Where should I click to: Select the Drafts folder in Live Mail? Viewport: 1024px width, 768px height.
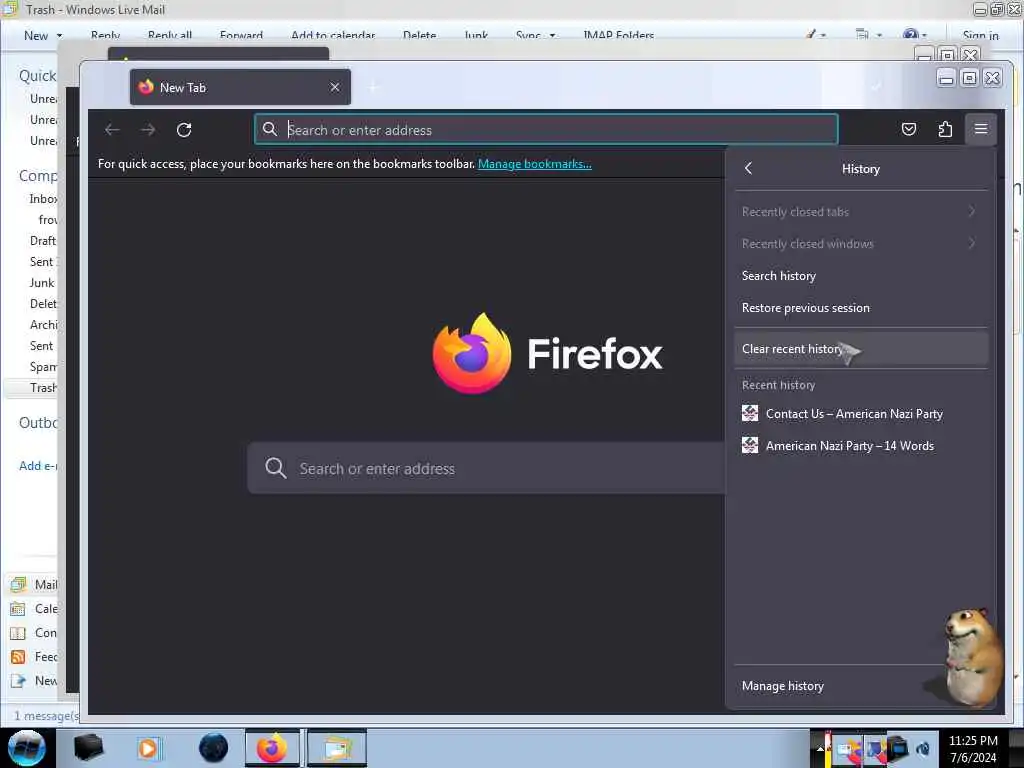(x=43, y=240)
